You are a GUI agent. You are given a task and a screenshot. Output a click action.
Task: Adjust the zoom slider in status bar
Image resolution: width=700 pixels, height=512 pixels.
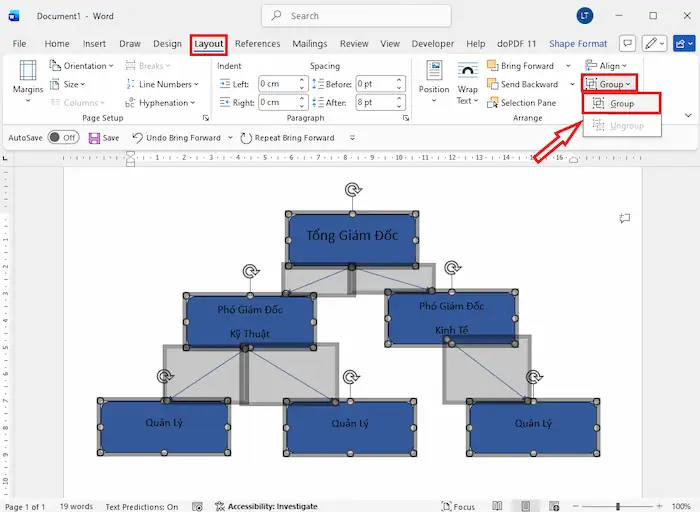point(618,506)
